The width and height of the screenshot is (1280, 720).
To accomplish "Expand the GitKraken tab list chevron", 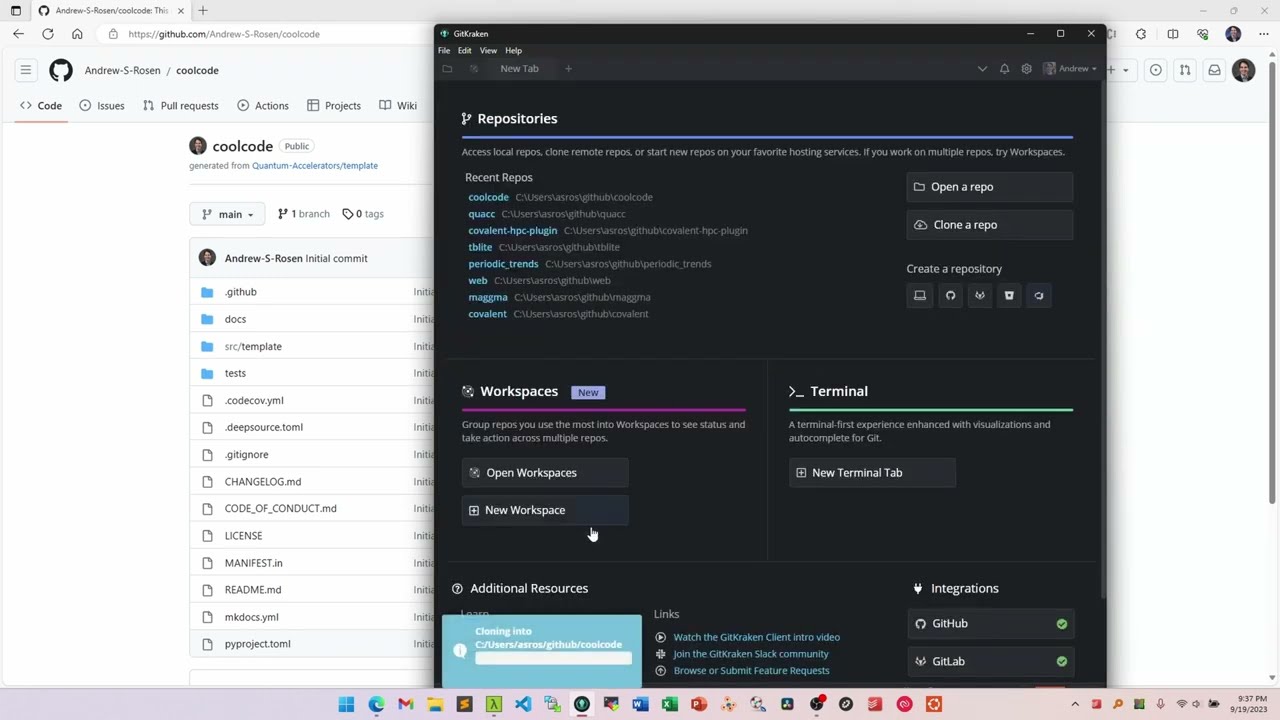I will (982, 69).
